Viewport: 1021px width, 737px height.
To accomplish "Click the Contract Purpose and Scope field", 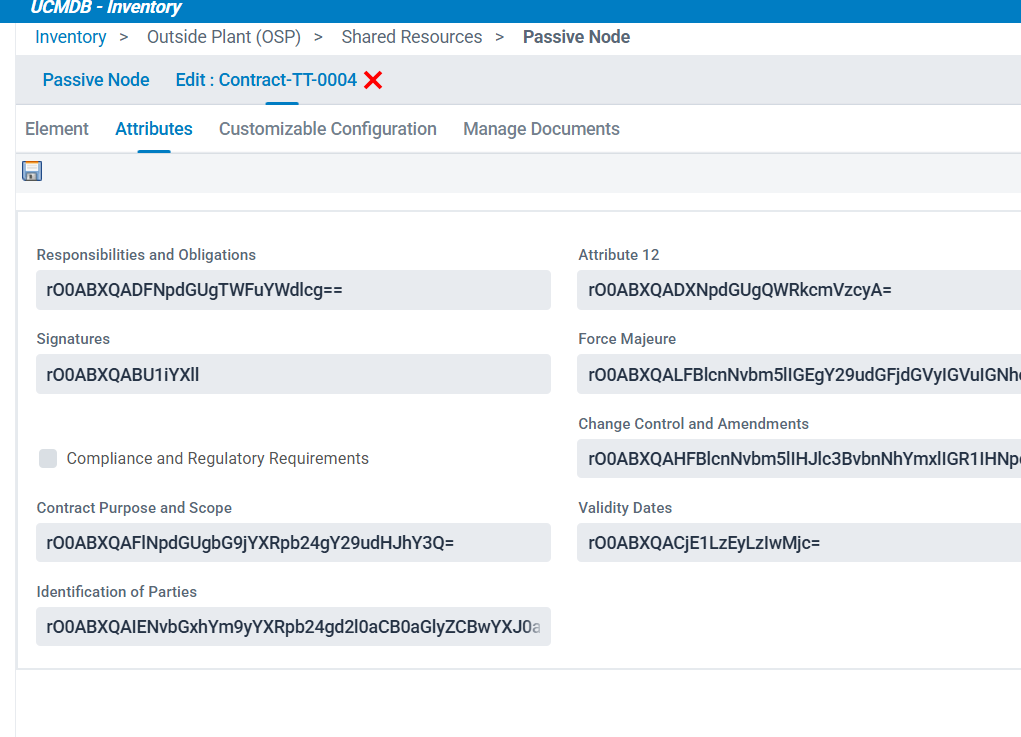I will click(293, 543).
